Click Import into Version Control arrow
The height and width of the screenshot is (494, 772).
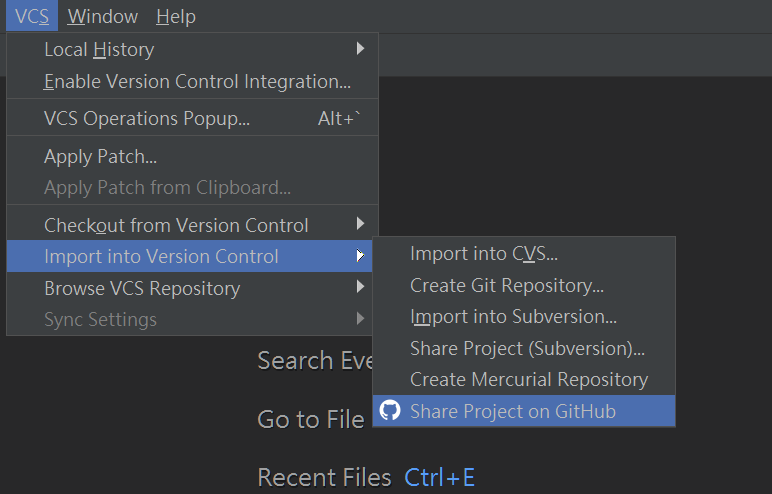[360, 257]
